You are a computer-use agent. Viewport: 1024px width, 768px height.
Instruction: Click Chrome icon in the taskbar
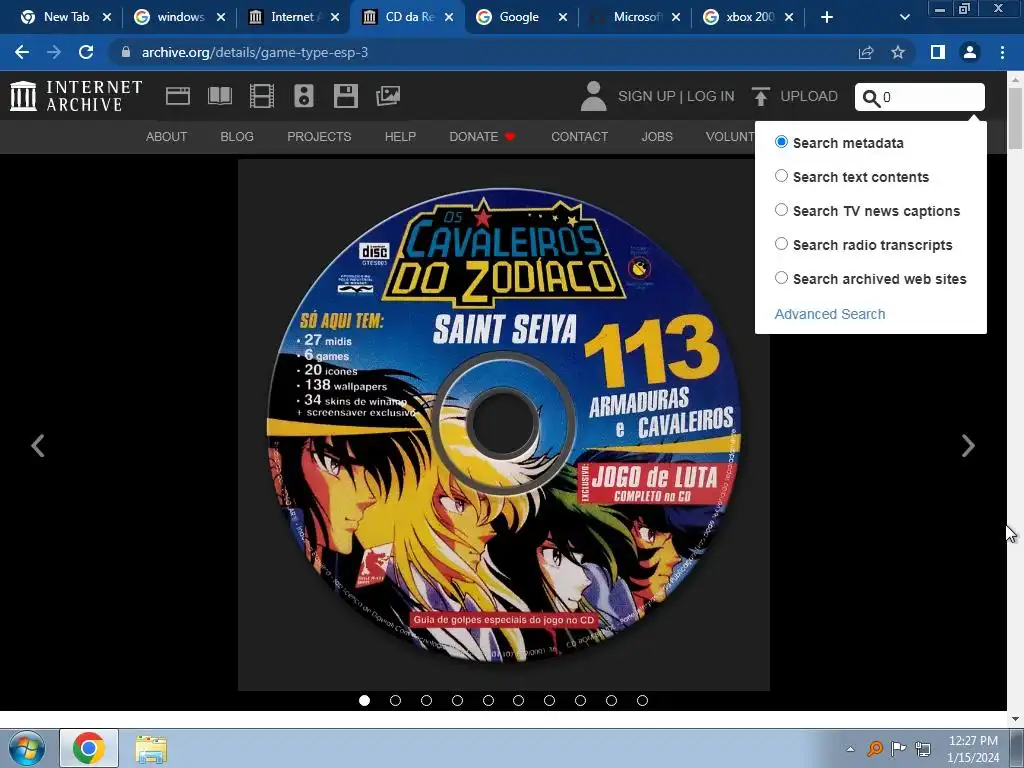[x=89, y=748]
